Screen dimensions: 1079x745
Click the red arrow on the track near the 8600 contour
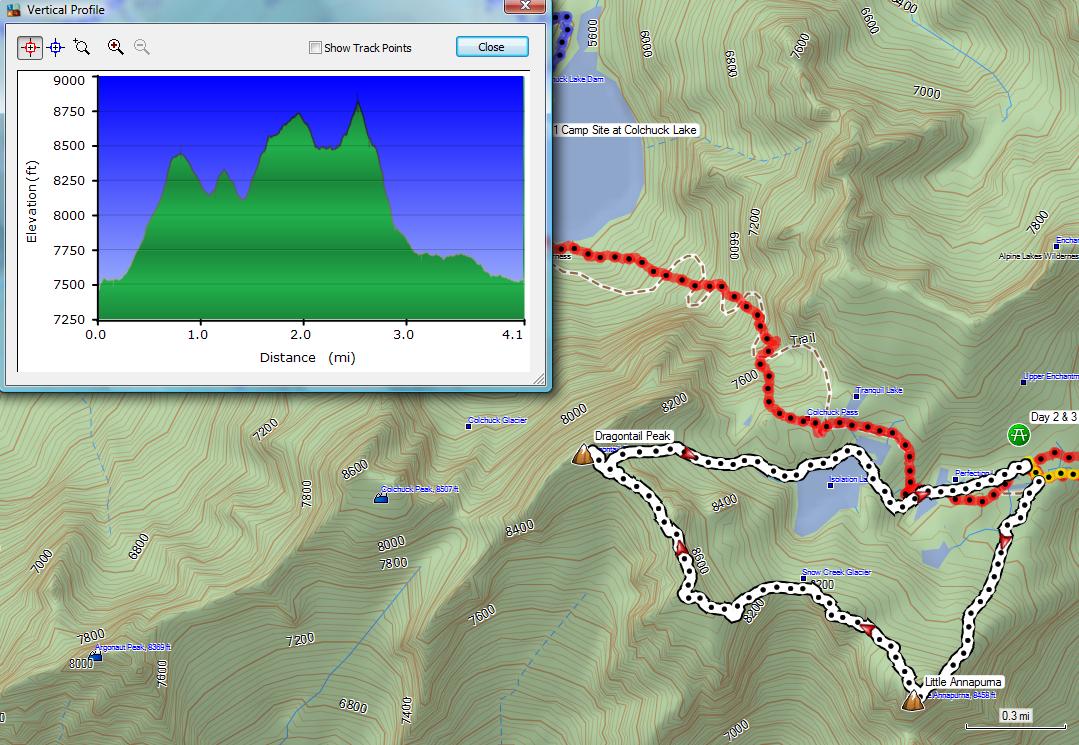681,548
